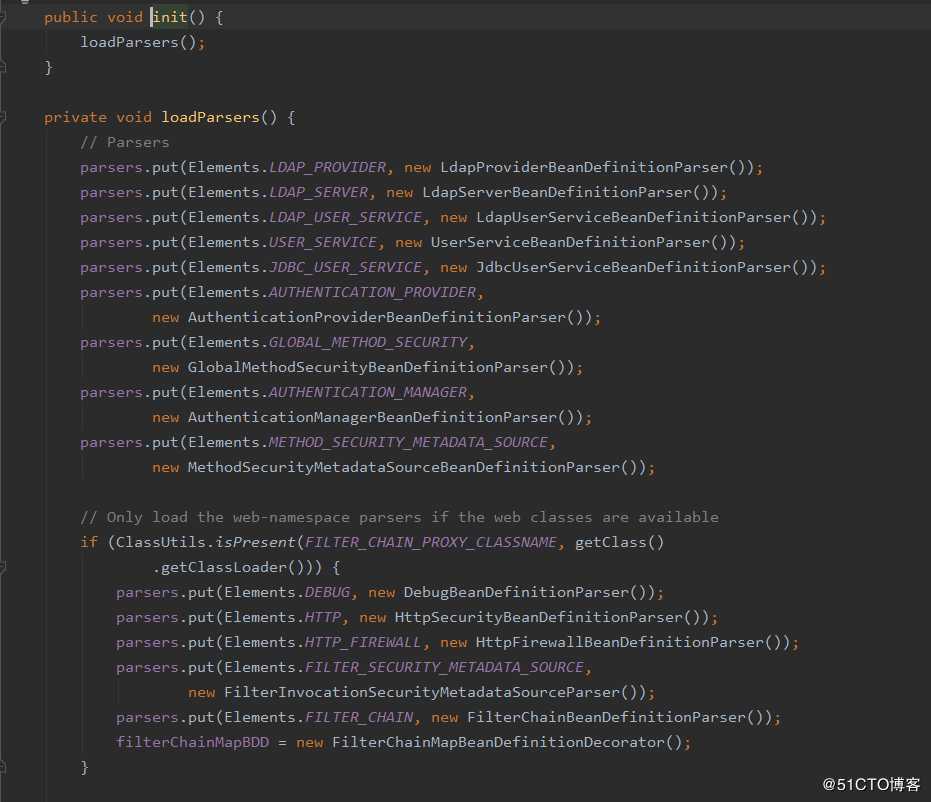Click the USER_SERVICE constant on its own line
The image size is (931, 802).
point(323,242)
